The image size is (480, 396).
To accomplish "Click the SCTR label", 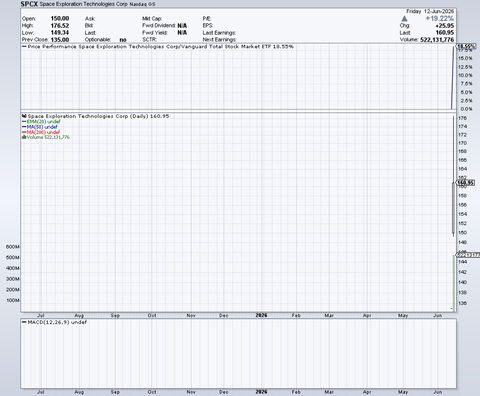I will 149,40.
